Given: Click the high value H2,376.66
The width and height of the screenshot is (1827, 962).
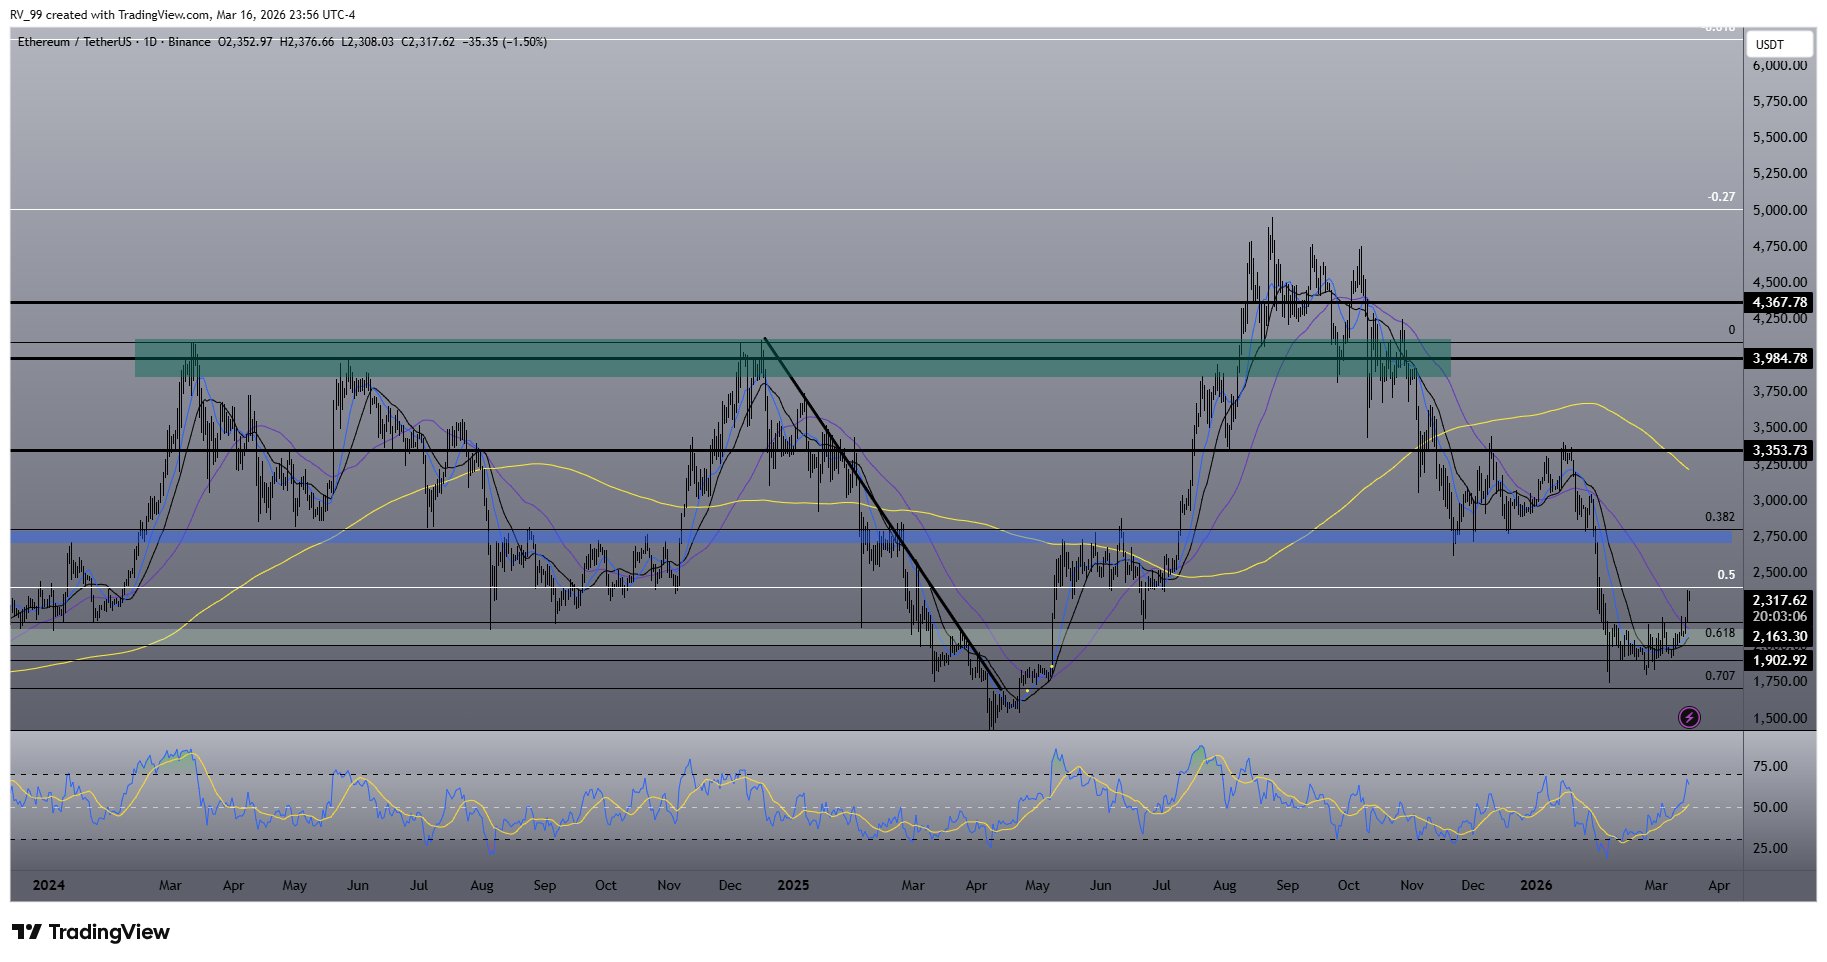Looking at the screenshot, I should (x=307, y=42).
